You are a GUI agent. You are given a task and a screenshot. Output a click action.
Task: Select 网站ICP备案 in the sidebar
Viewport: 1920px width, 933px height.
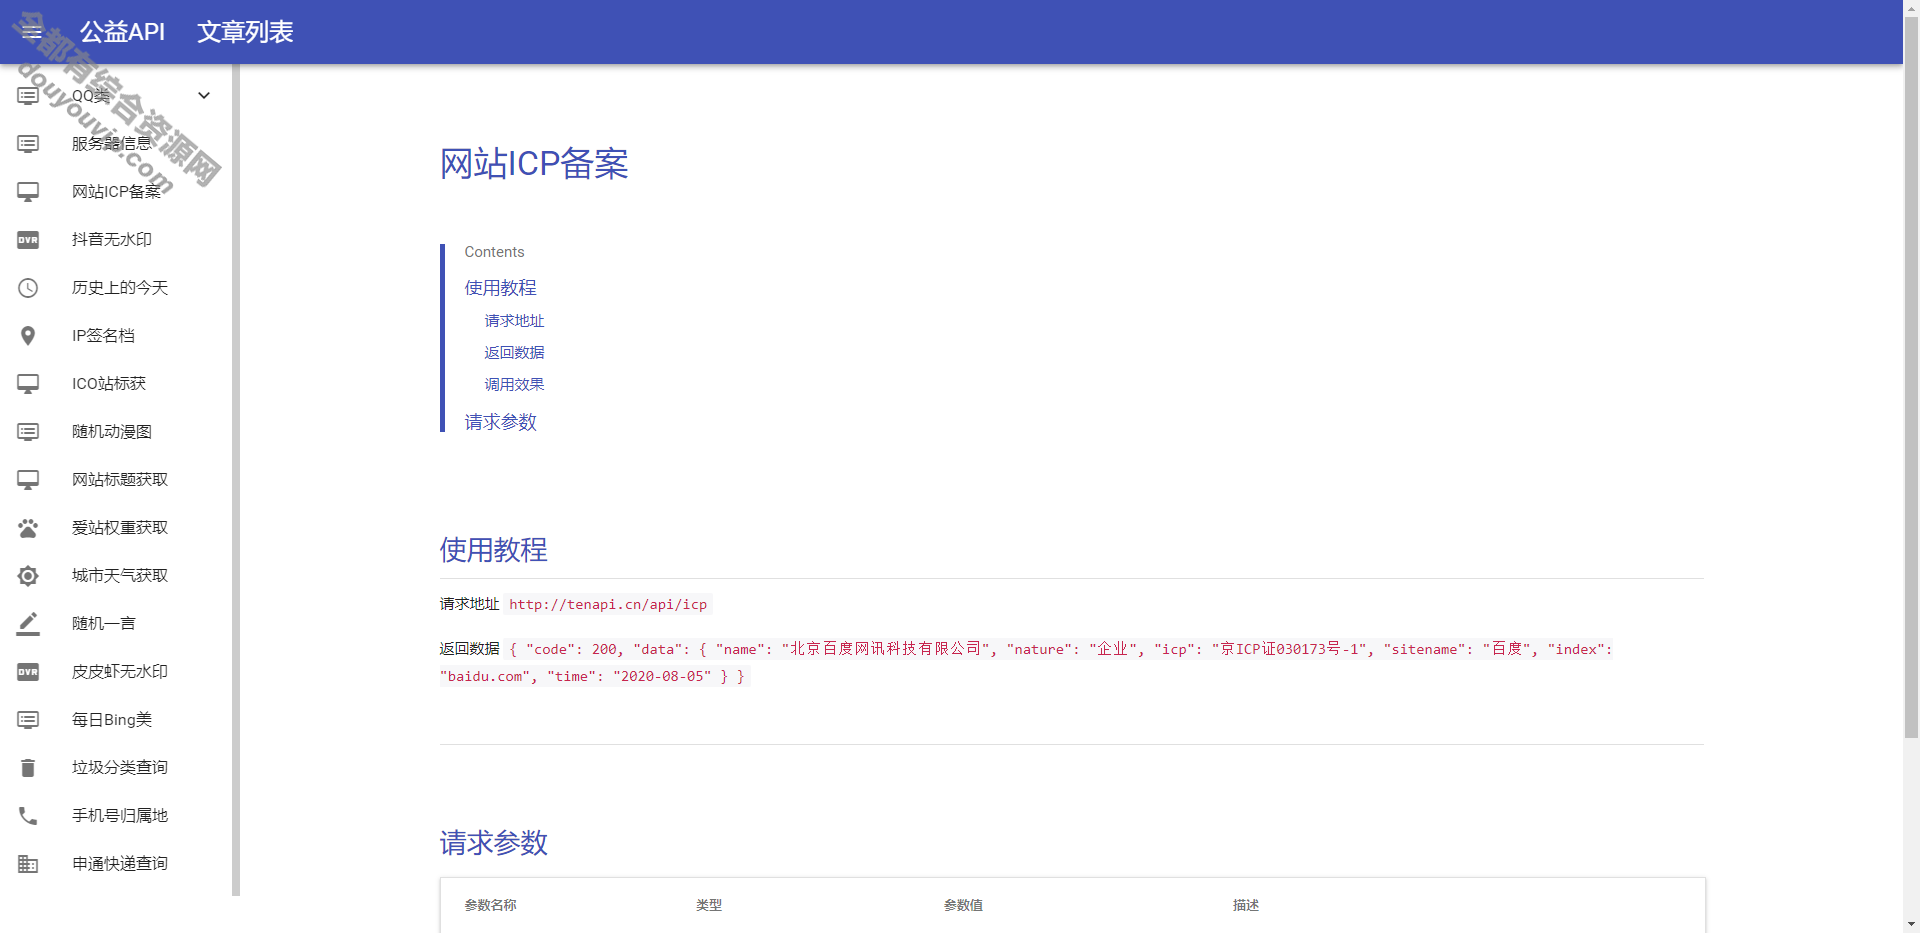pos(116,192)
